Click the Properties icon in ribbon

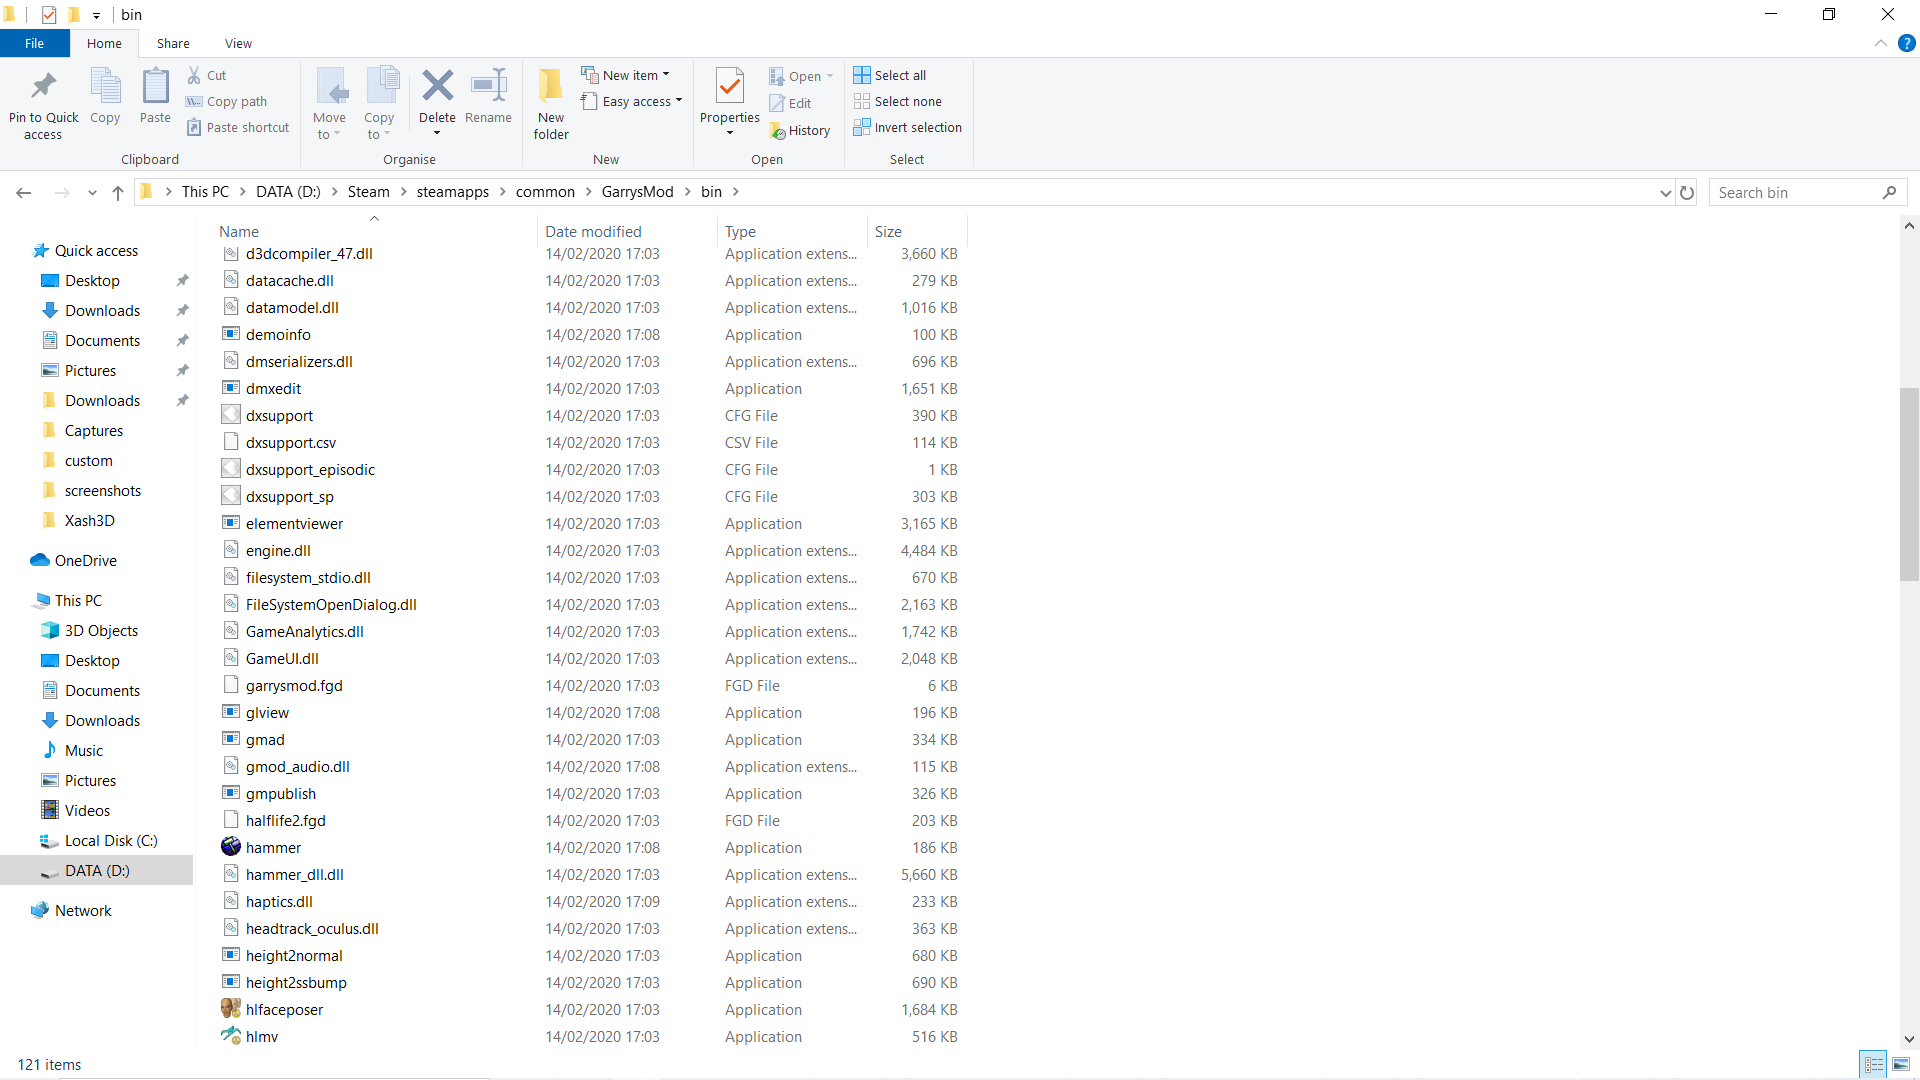click(x=729, y=87)
